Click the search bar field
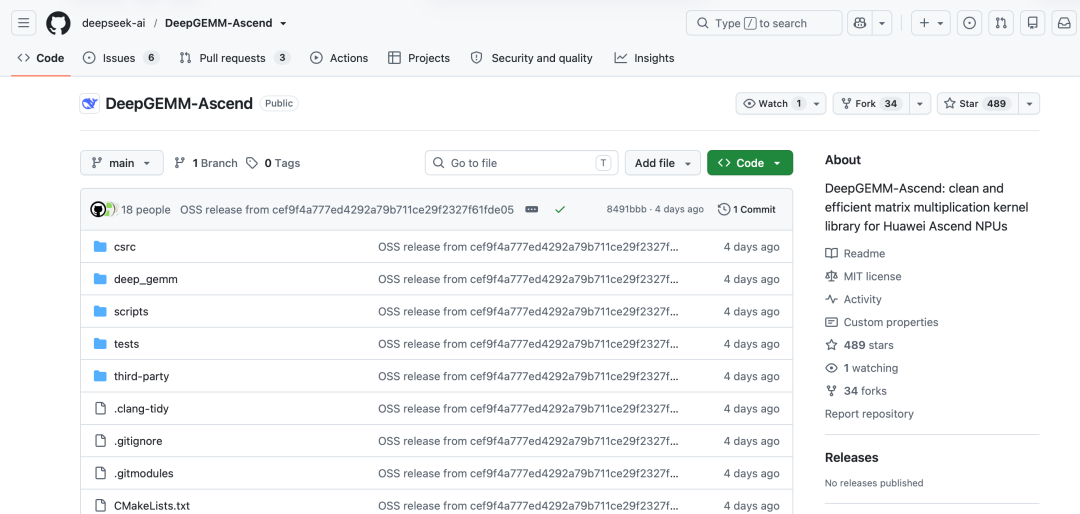1080x514 pixels. 764,23
